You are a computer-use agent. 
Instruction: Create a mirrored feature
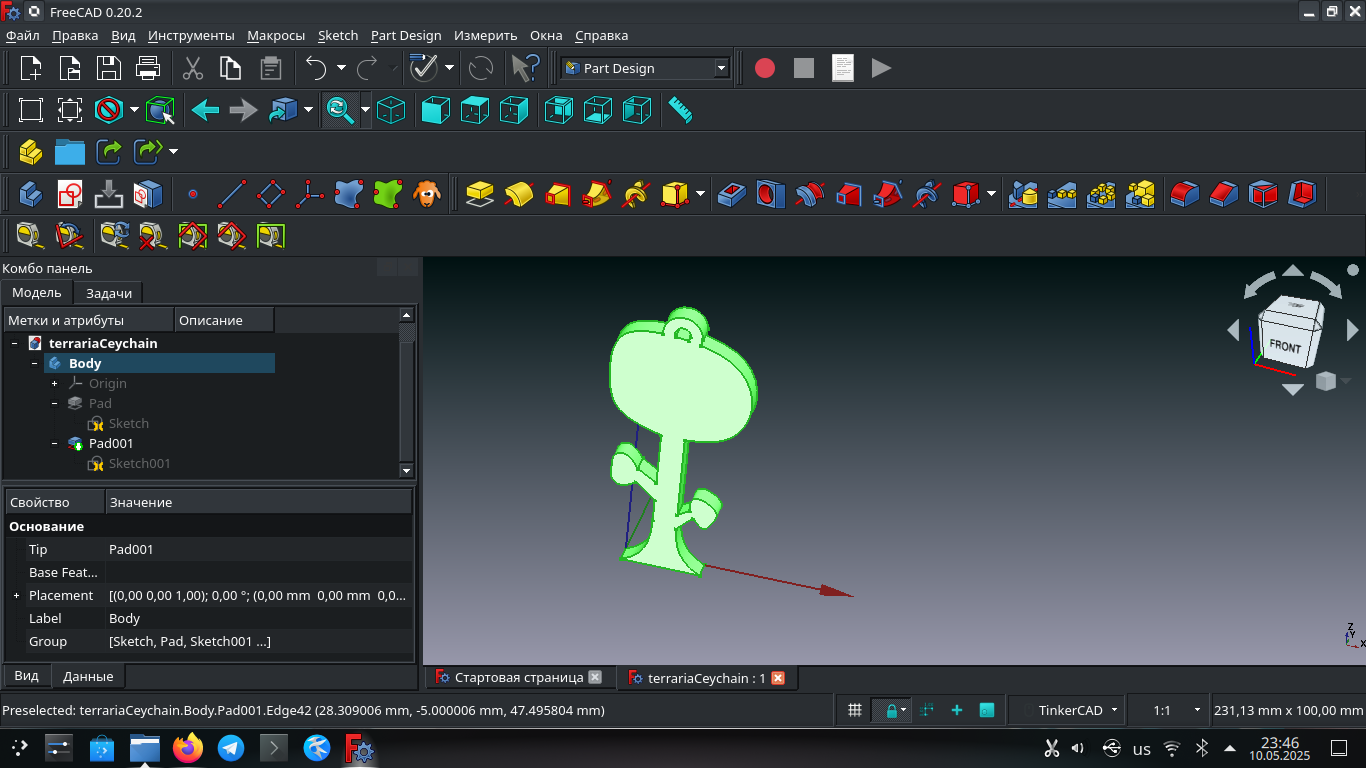coord(1023,193)
